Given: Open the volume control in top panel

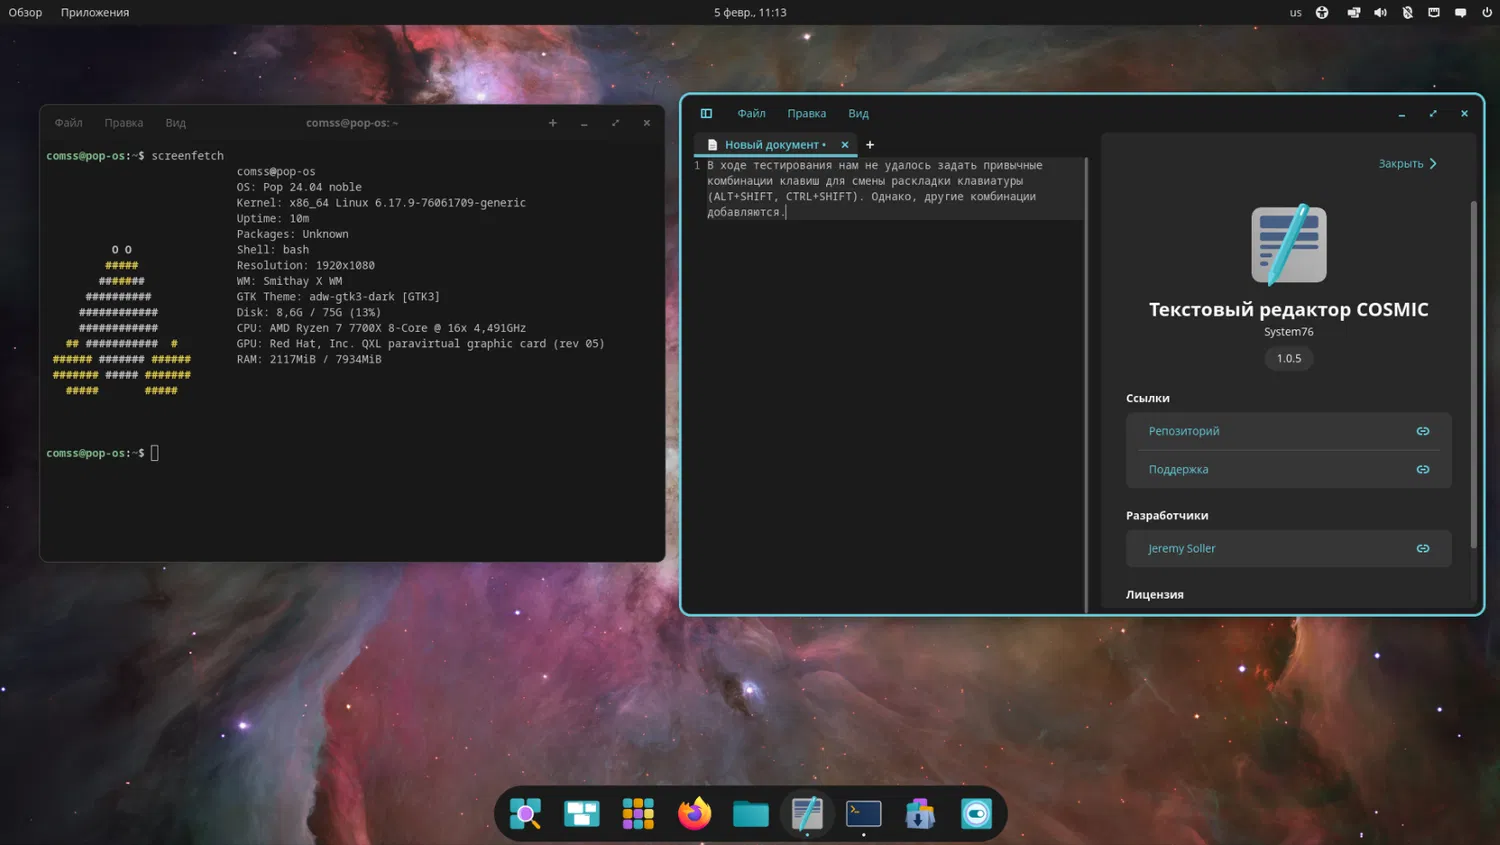Looking at the screenshot, I should (1380, 13).
